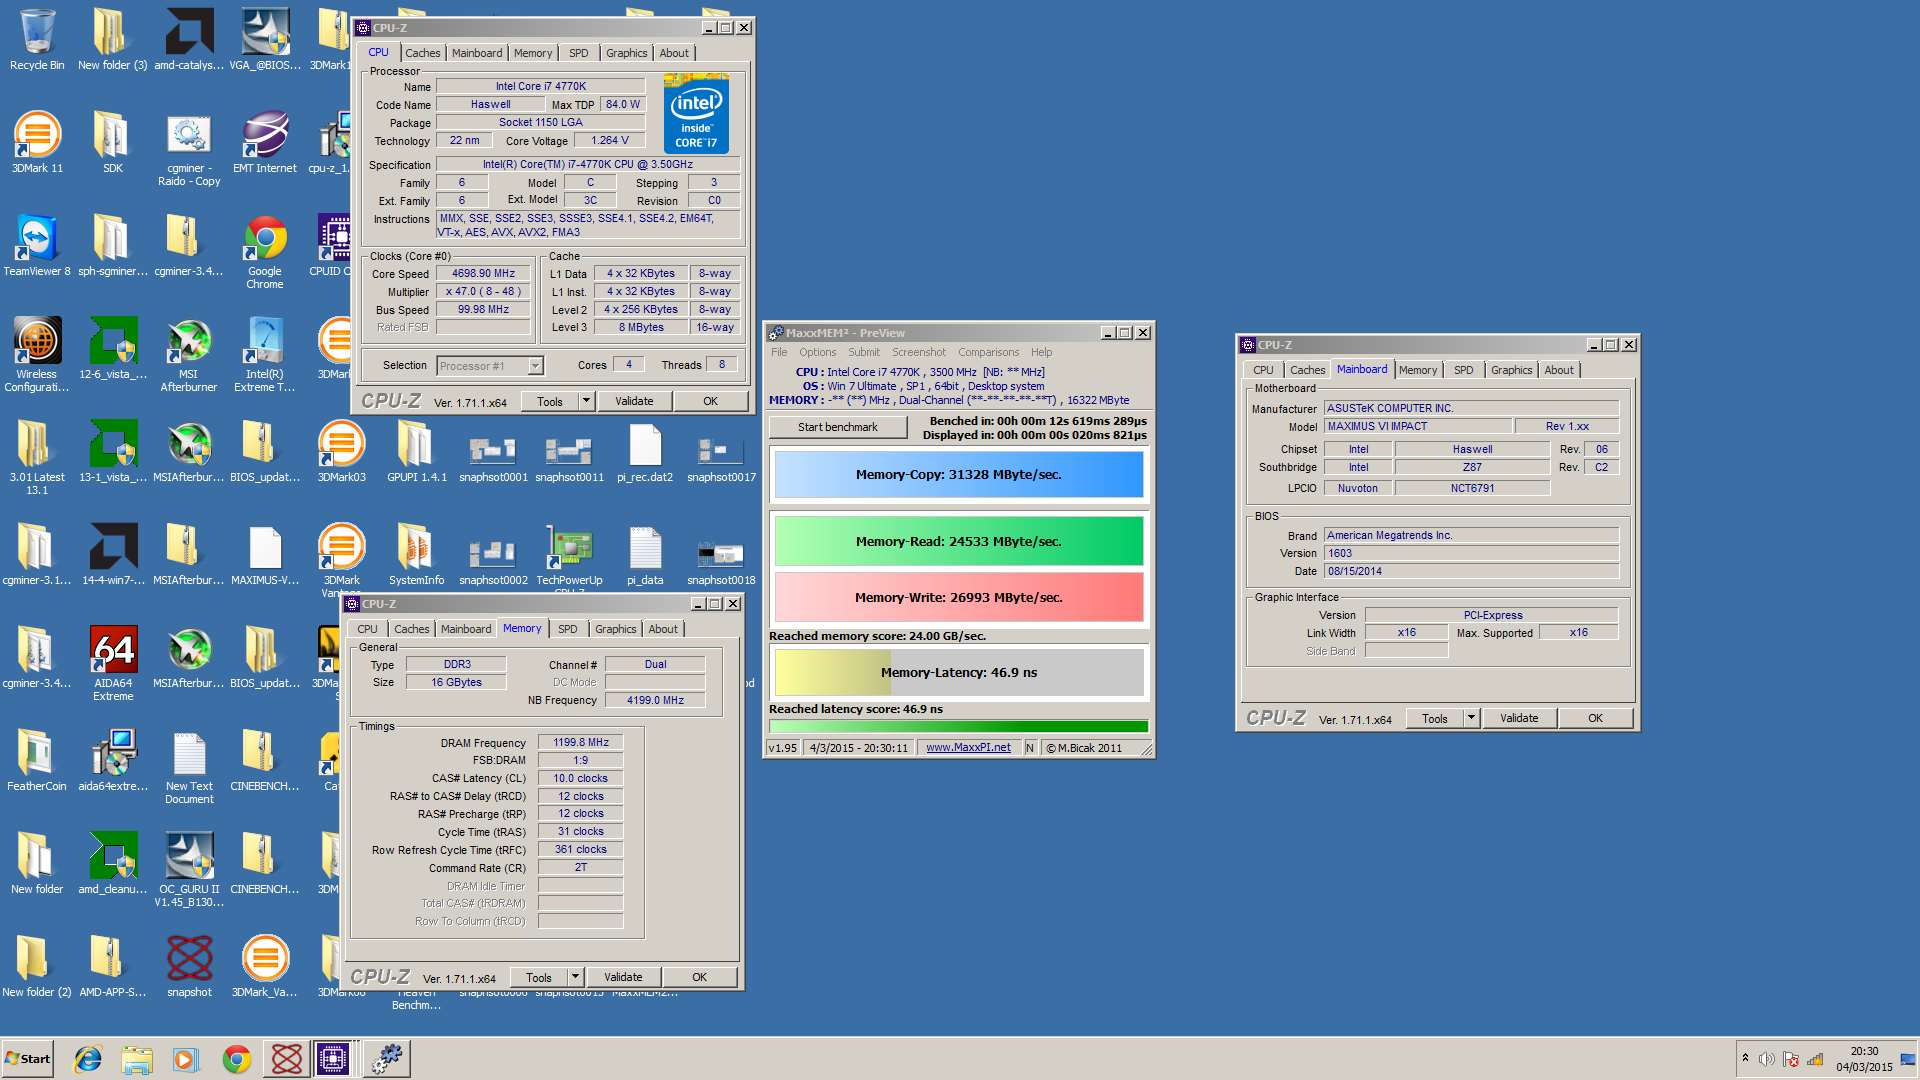The height and width of the screenshot is (1080, 1920).
Task: Open the Recycle Bin desktop icon
Action: pyautogui.click(x=37, y=40)
